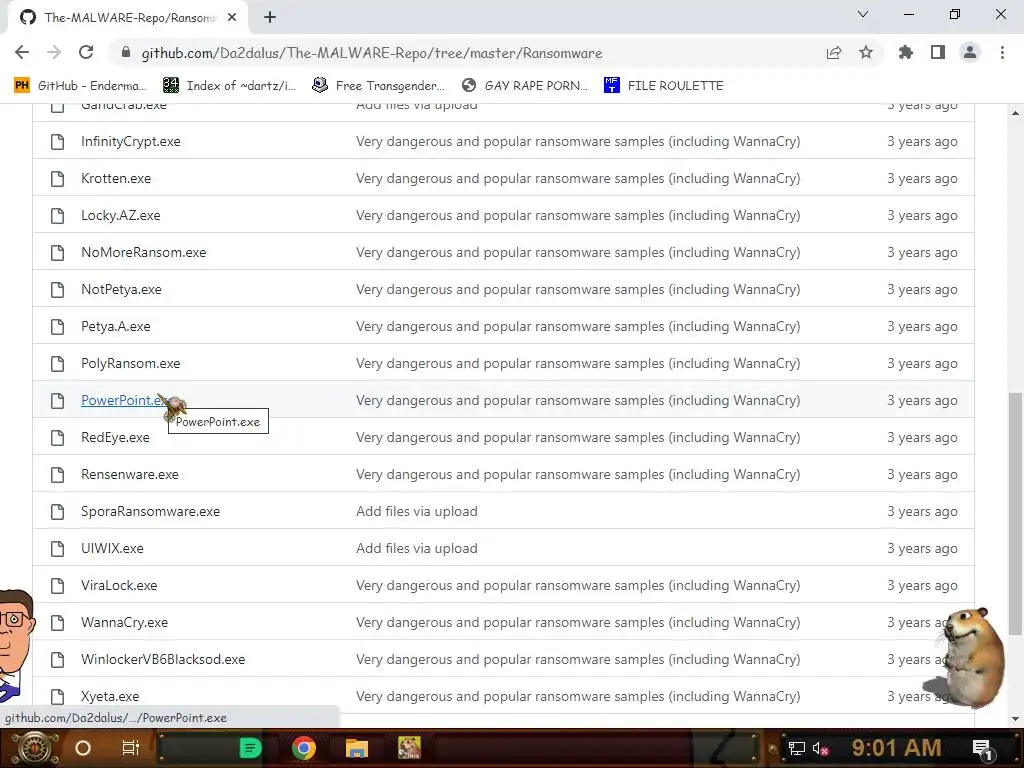1024x768 pixels.
Task: Click the PolyRansom.exe file icon
Action: pos(57,364)
